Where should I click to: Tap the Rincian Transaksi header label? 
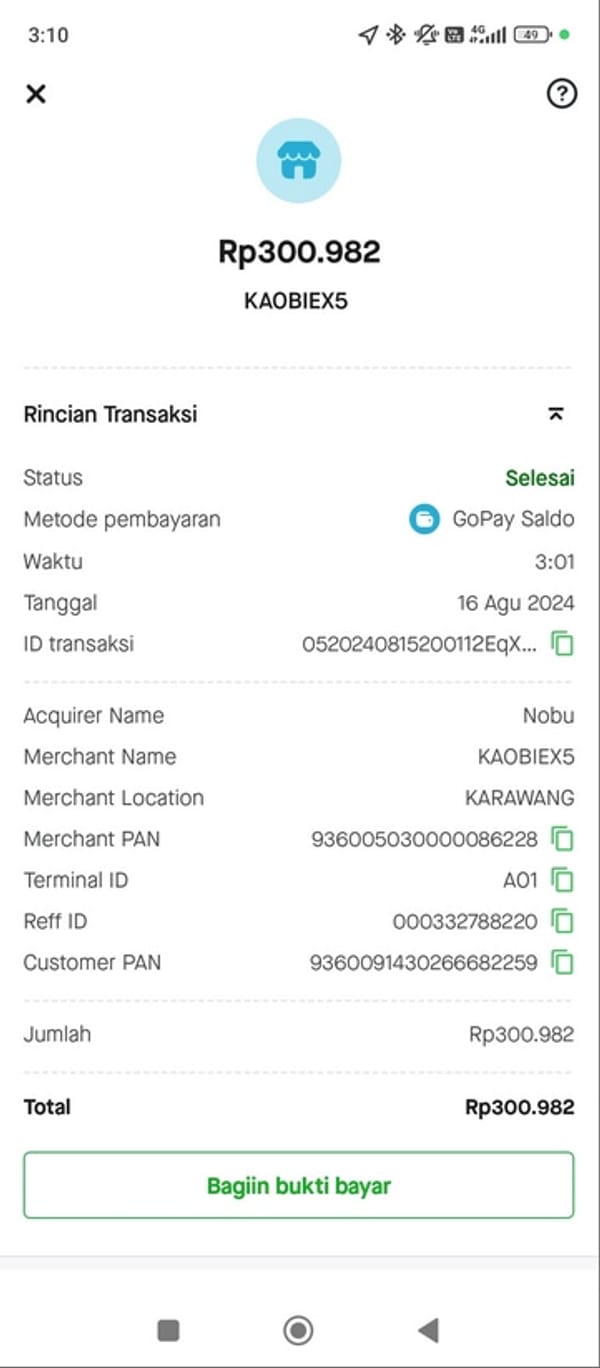click(x=110, y=414)
